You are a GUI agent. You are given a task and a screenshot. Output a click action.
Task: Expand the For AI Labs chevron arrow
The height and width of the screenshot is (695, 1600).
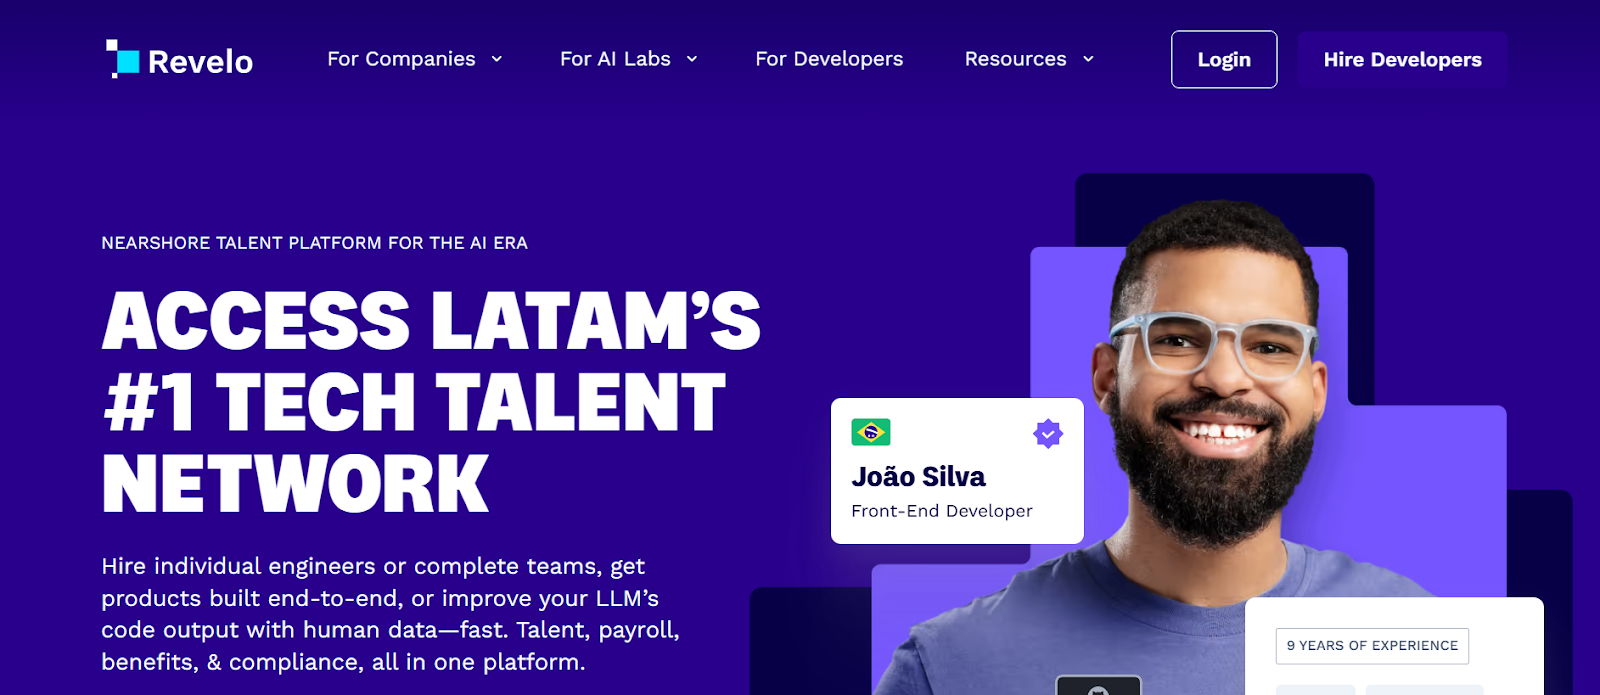tap(691, 60)
